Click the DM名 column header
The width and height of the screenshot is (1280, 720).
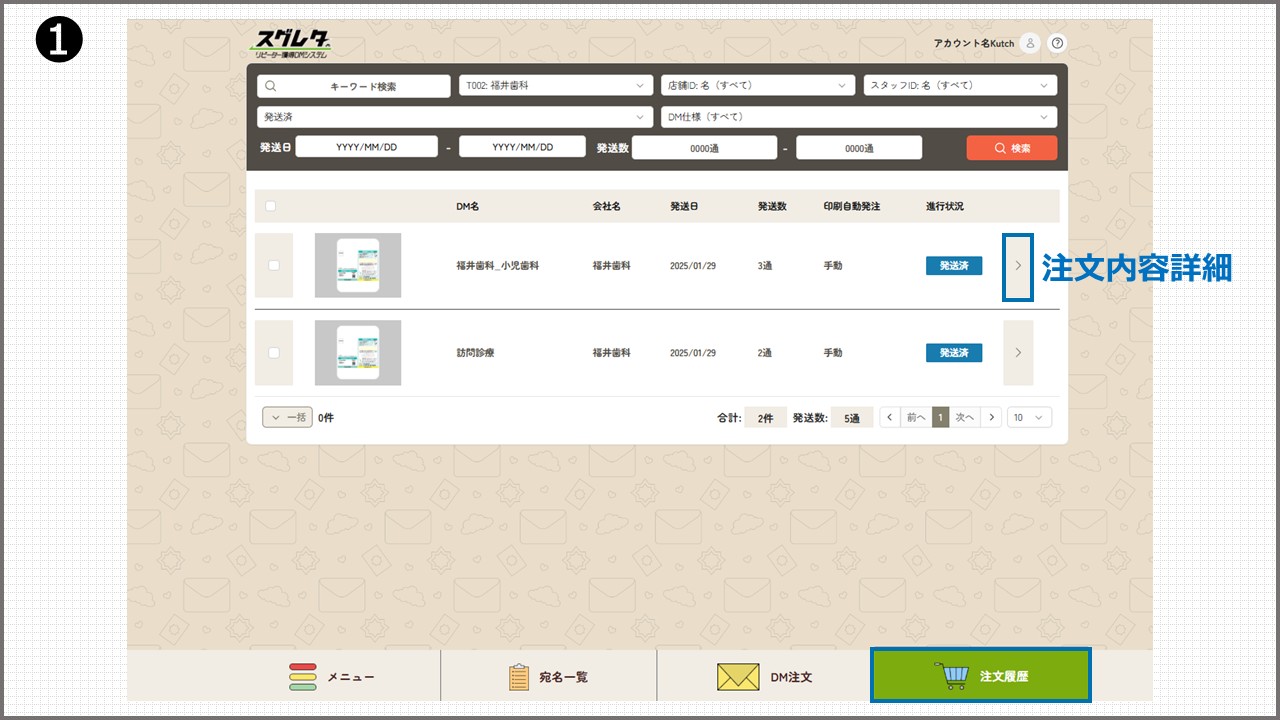467,206
